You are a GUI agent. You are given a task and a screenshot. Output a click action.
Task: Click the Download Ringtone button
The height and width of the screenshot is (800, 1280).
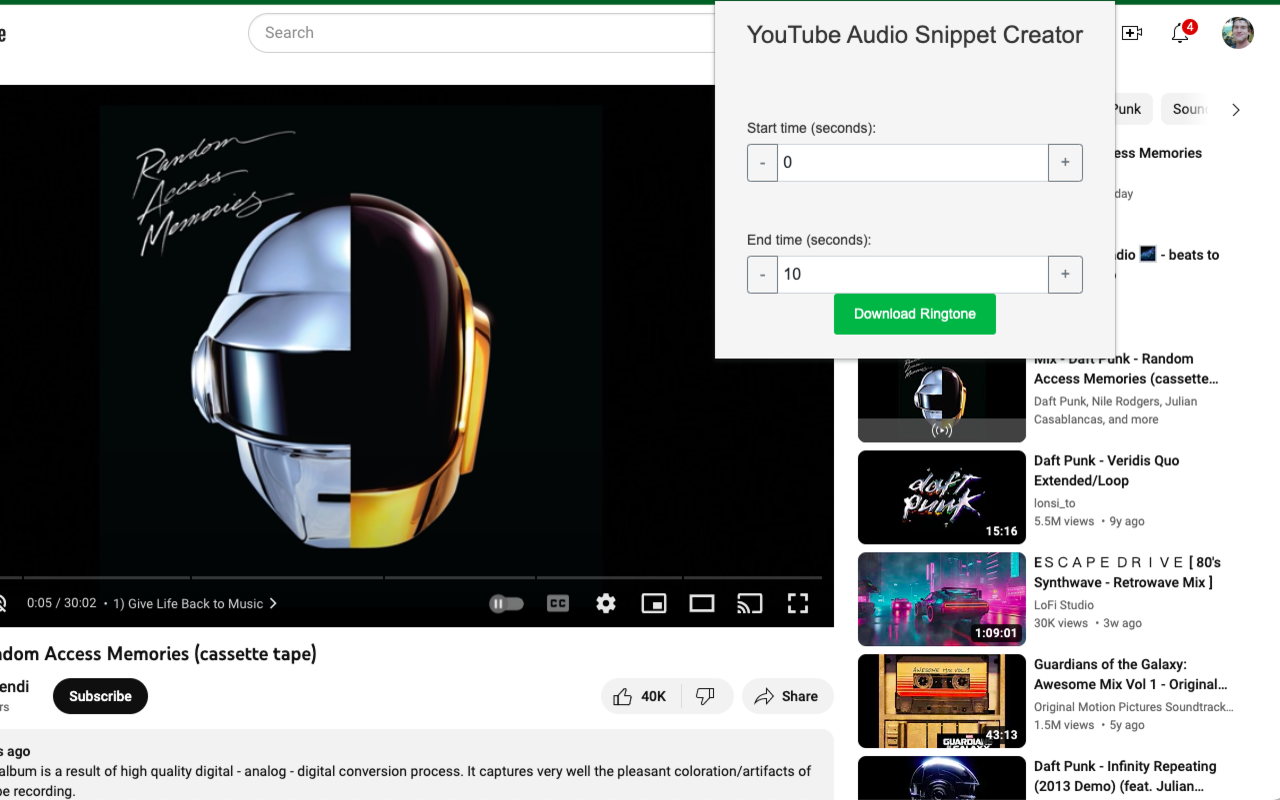(914, 314)
